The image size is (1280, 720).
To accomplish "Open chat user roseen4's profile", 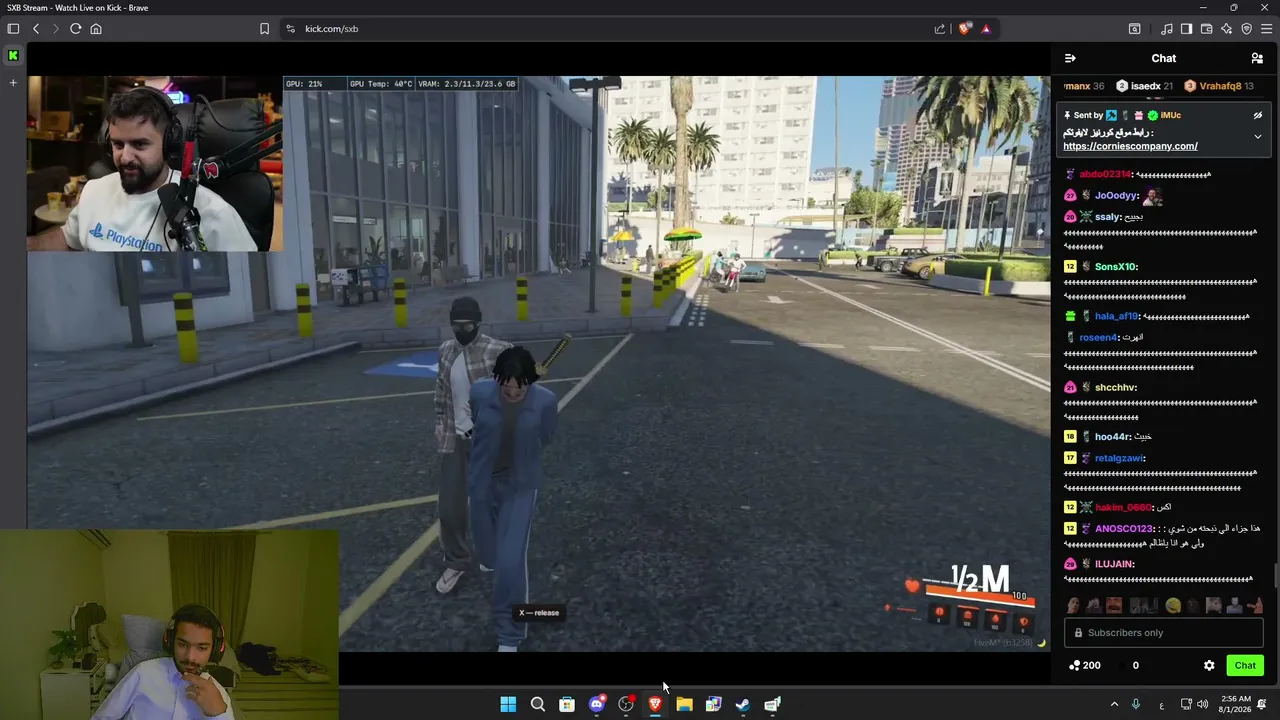I will (x=1098, y=338).
